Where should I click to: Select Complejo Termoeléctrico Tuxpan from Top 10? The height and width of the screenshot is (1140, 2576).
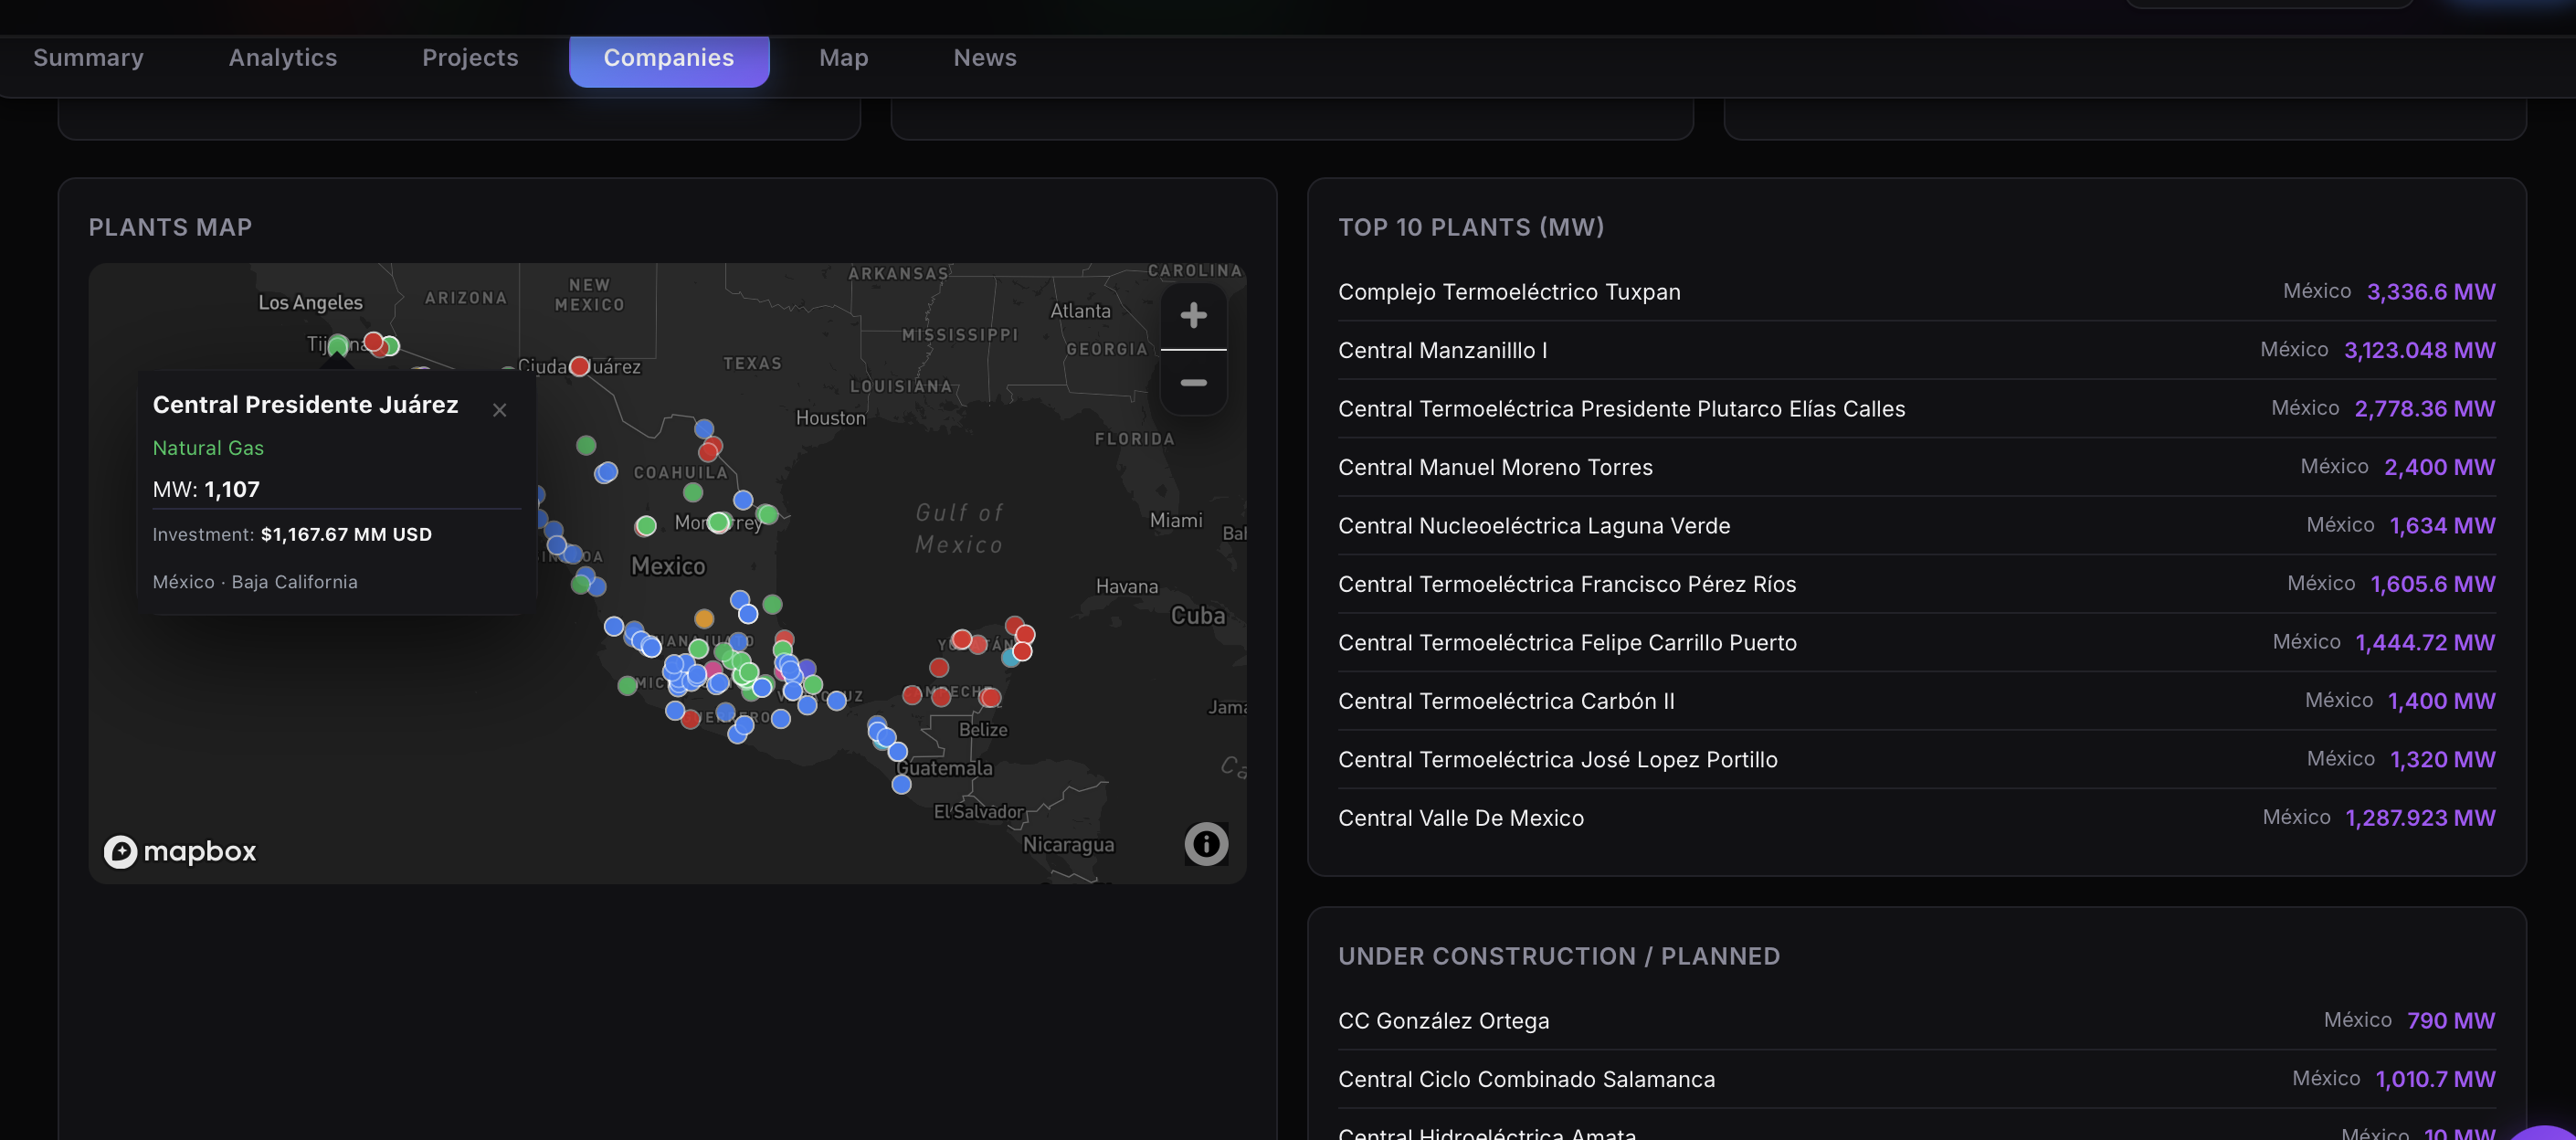point(1509,292)
